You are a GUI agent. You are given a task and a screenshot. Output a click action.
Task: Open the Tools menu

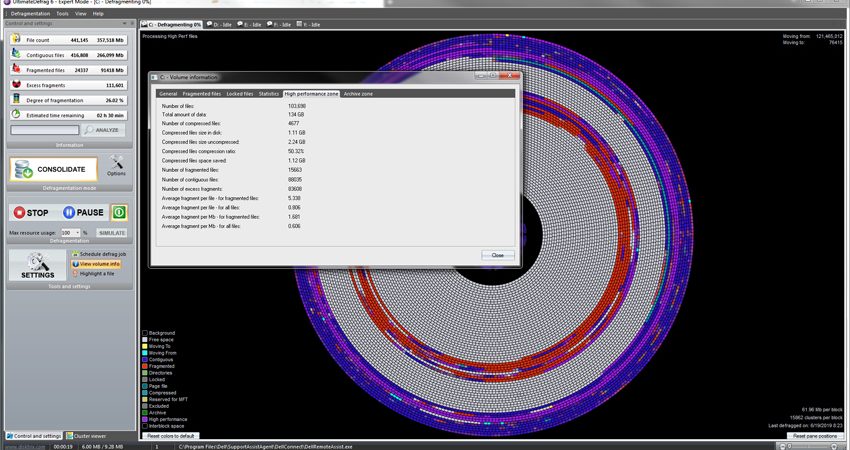pos(62,14)
